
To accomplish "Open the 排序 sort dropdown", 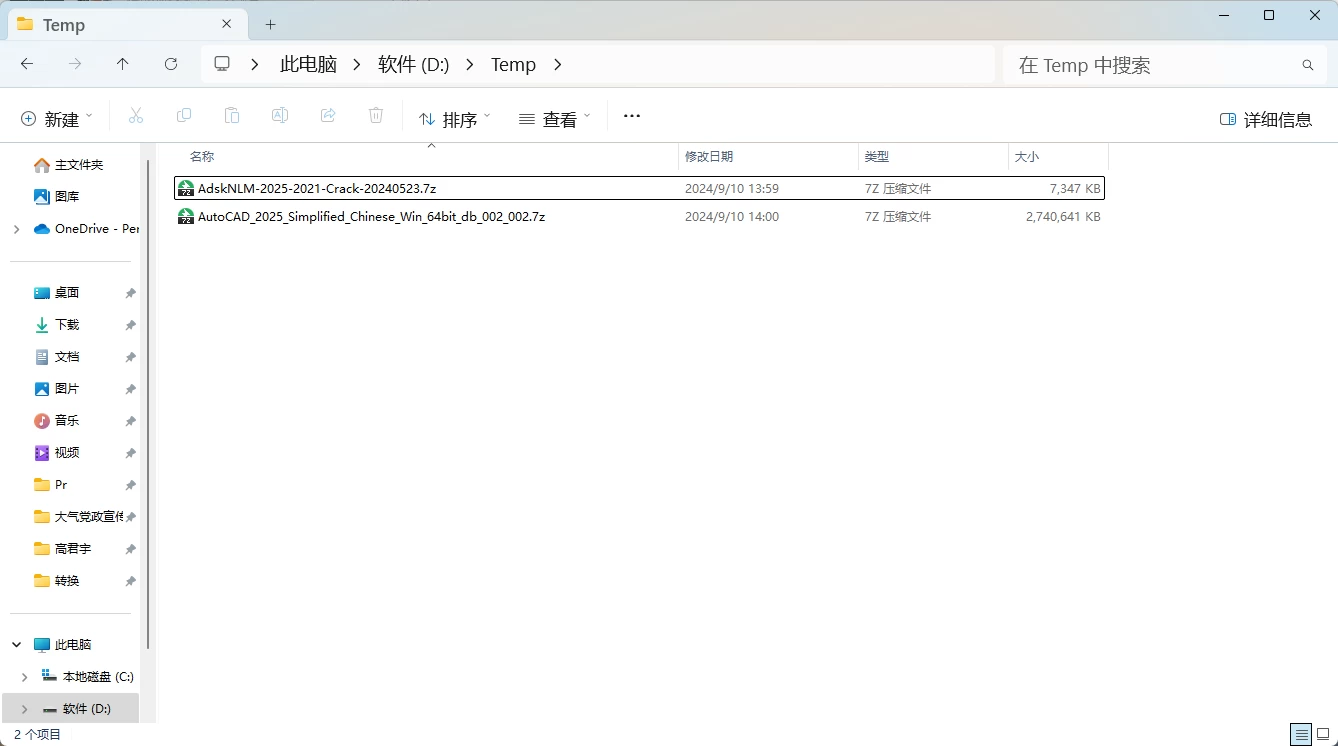I will [x=455, y=119].
